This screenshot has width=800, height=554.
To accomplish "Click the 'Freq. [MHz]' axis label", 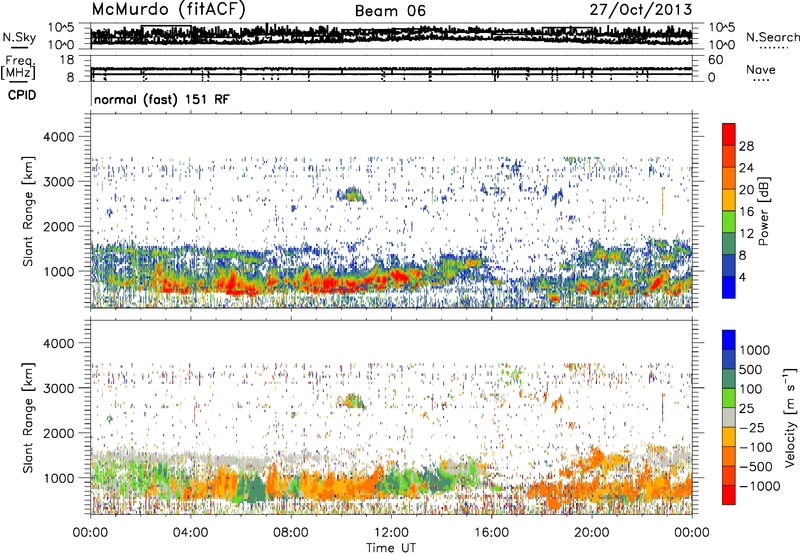I will click(x=18, y=67).
